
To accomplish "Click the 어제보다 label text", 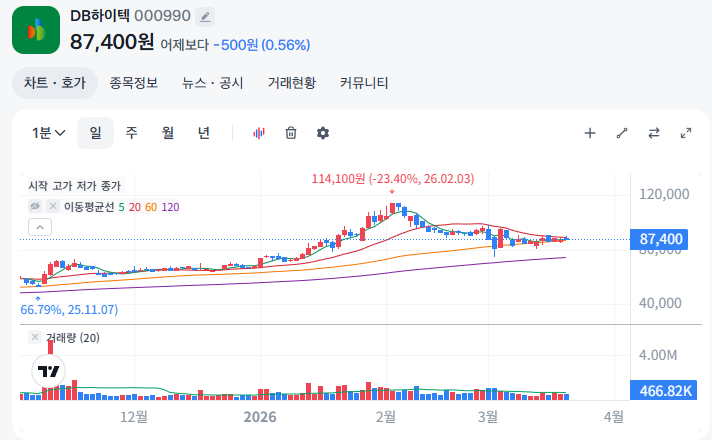I will point(184,45).
